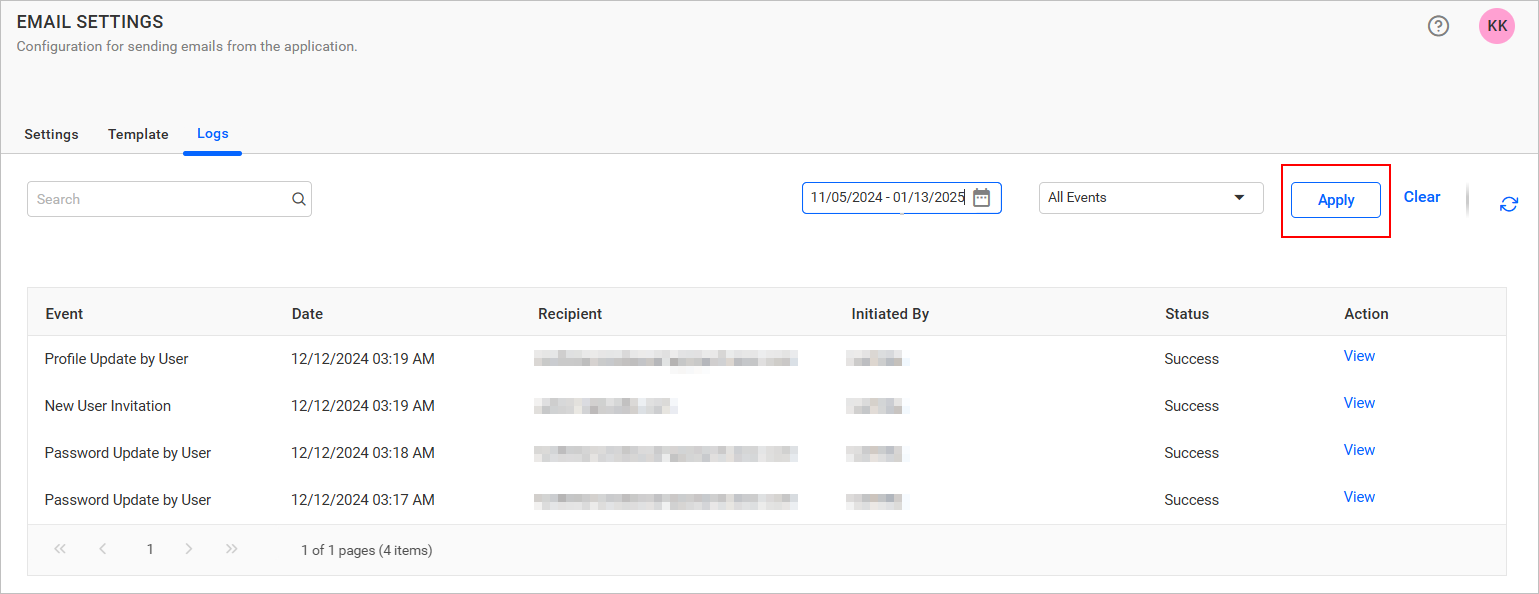Go to next page arrow

[x=189, y=548]
